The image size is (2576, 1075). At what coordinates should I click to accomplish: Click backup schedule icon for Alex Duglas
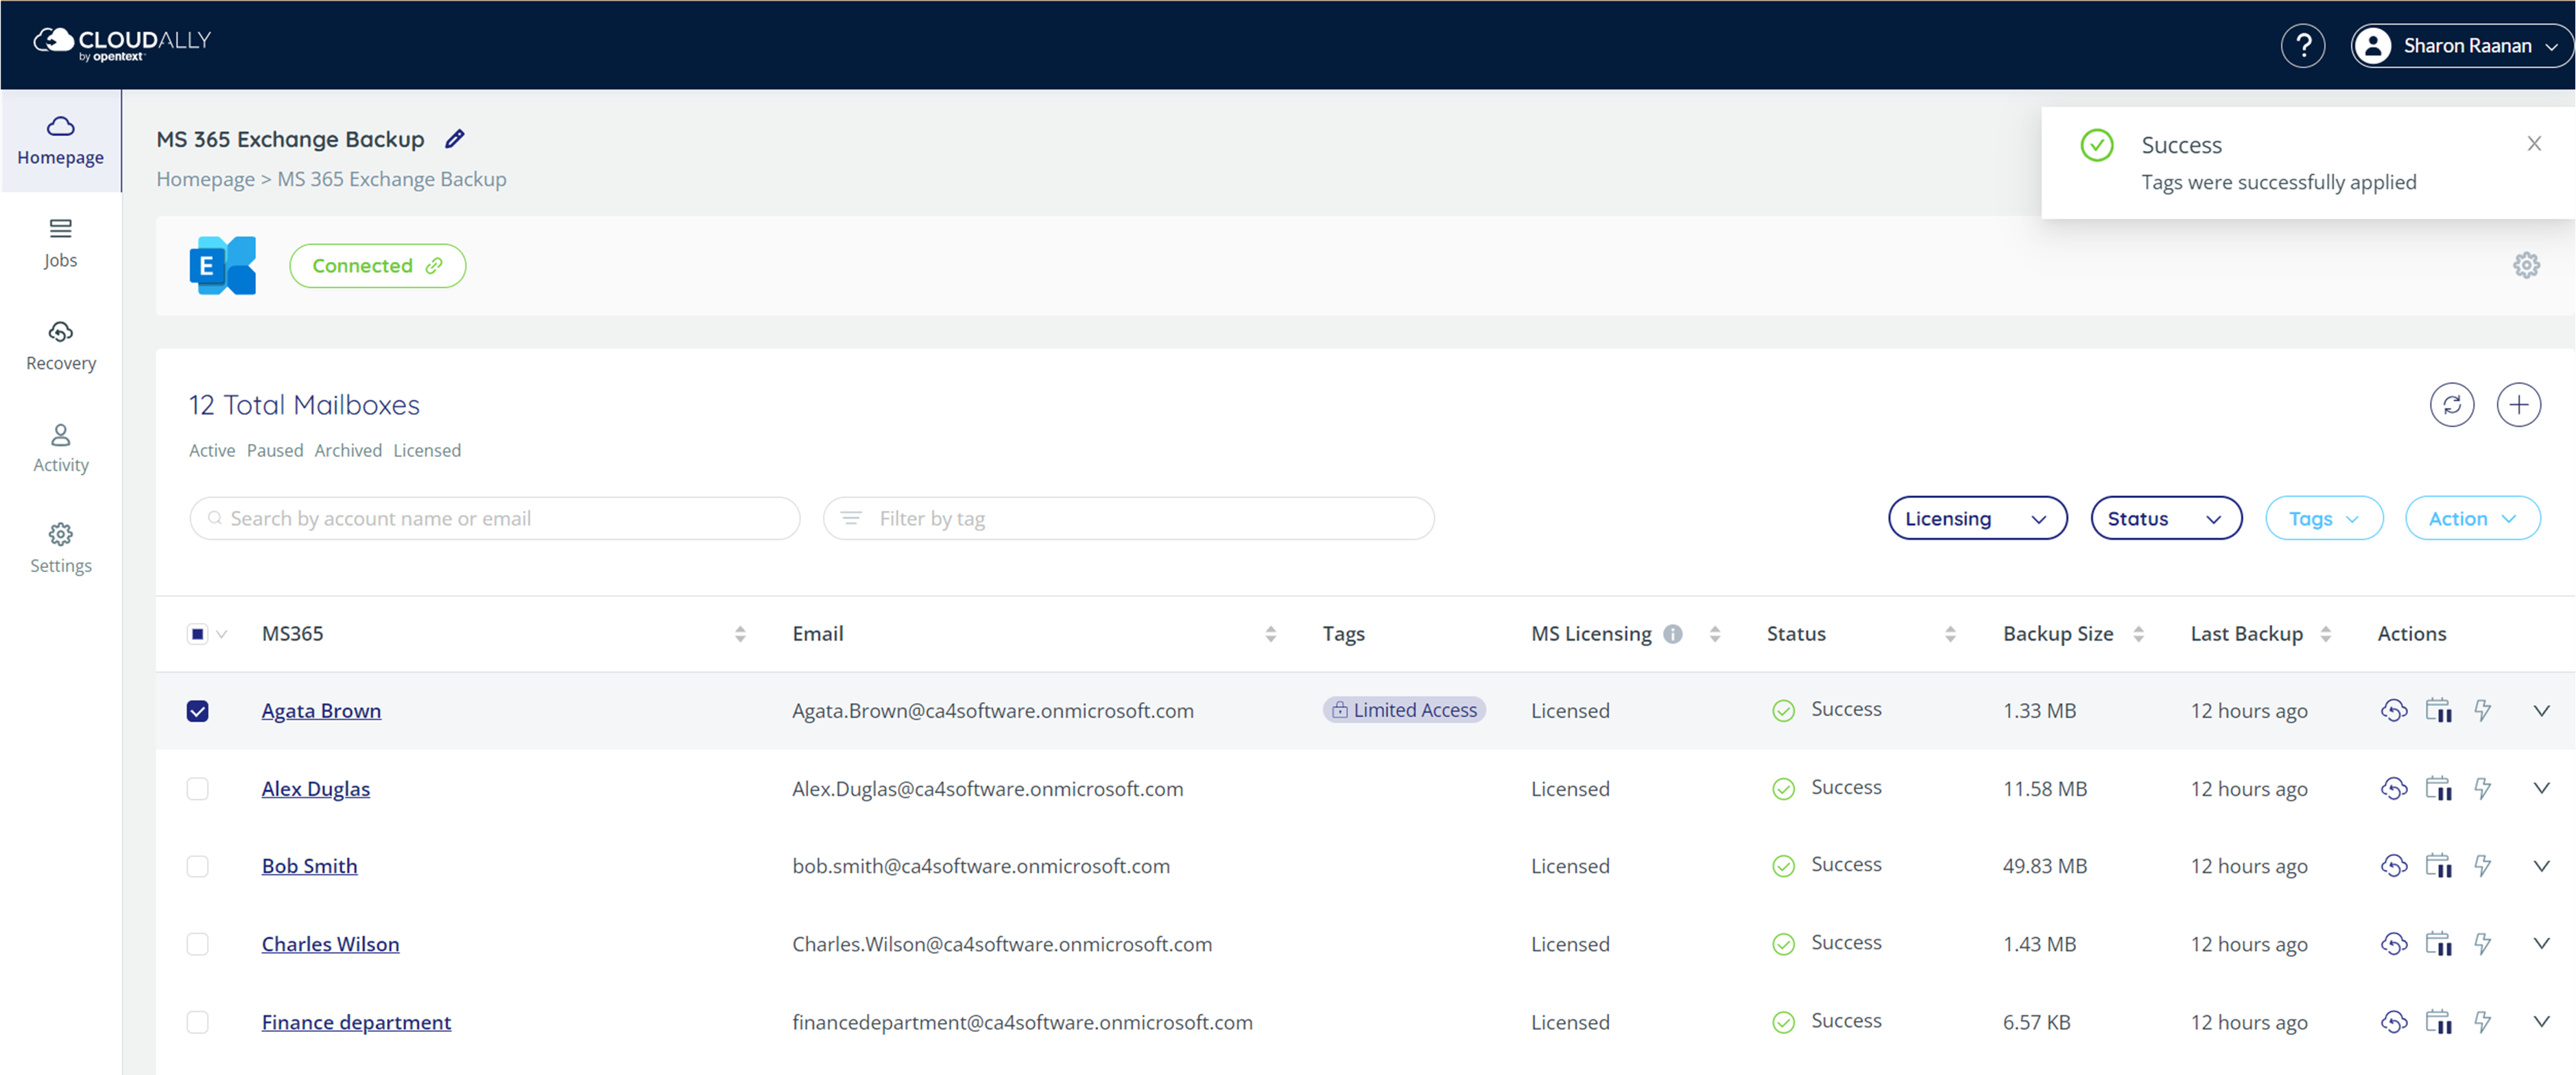[x=2438, y=788]
